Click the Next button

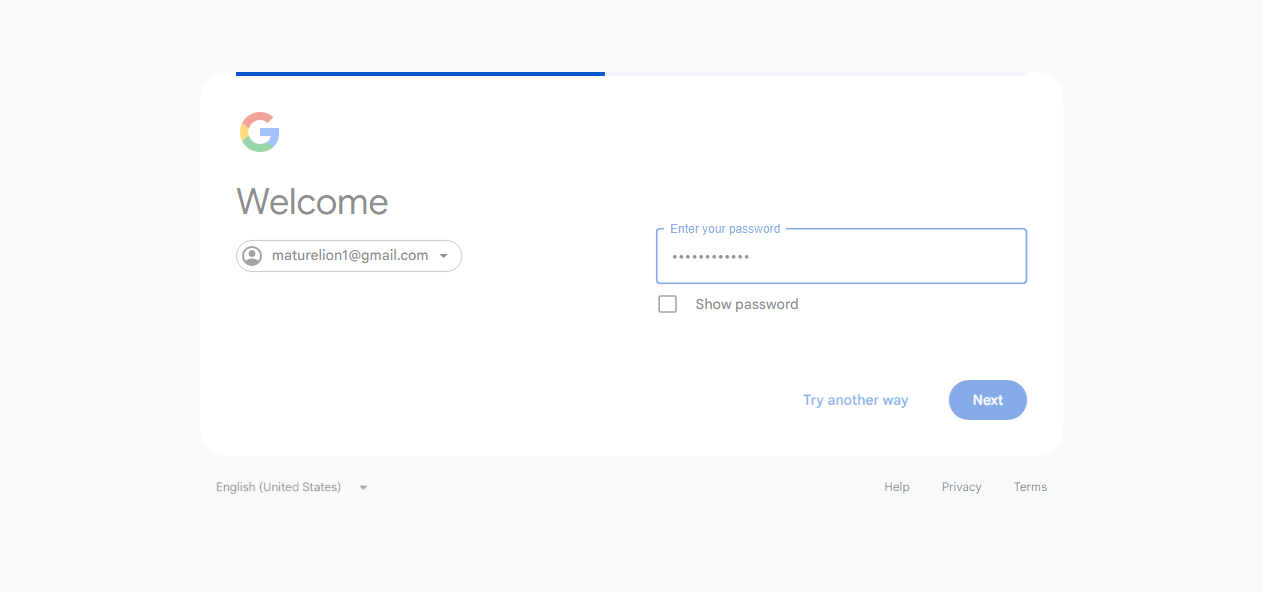pyautogui.click(x=988, y=400)
